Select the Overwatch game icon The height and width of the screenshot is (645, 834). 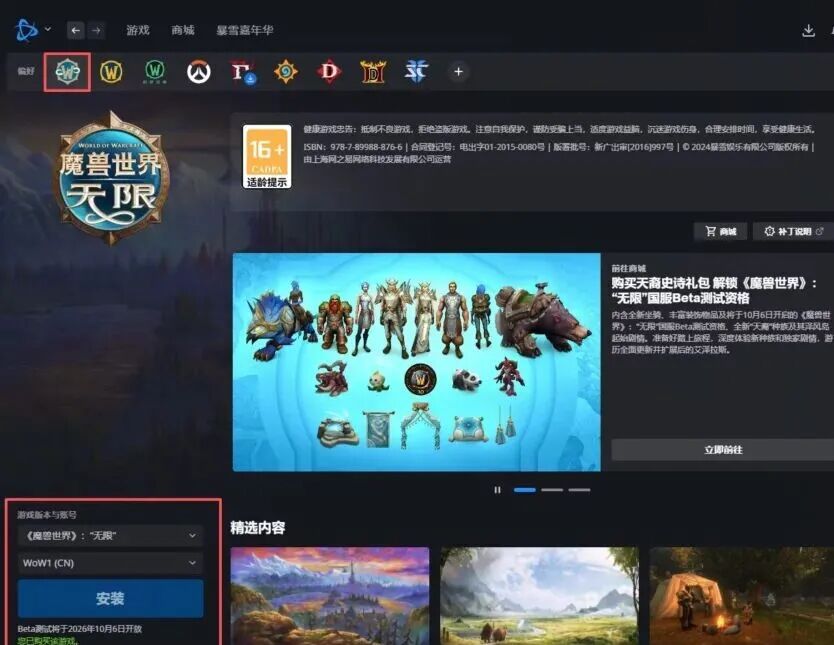click(x=198, y=72)
